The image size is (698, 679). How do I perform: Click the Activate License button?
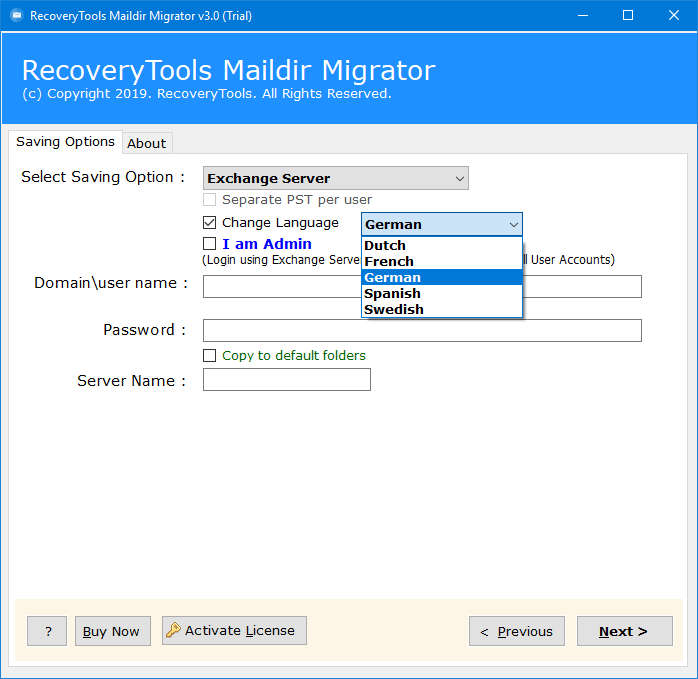coord(234,630)
